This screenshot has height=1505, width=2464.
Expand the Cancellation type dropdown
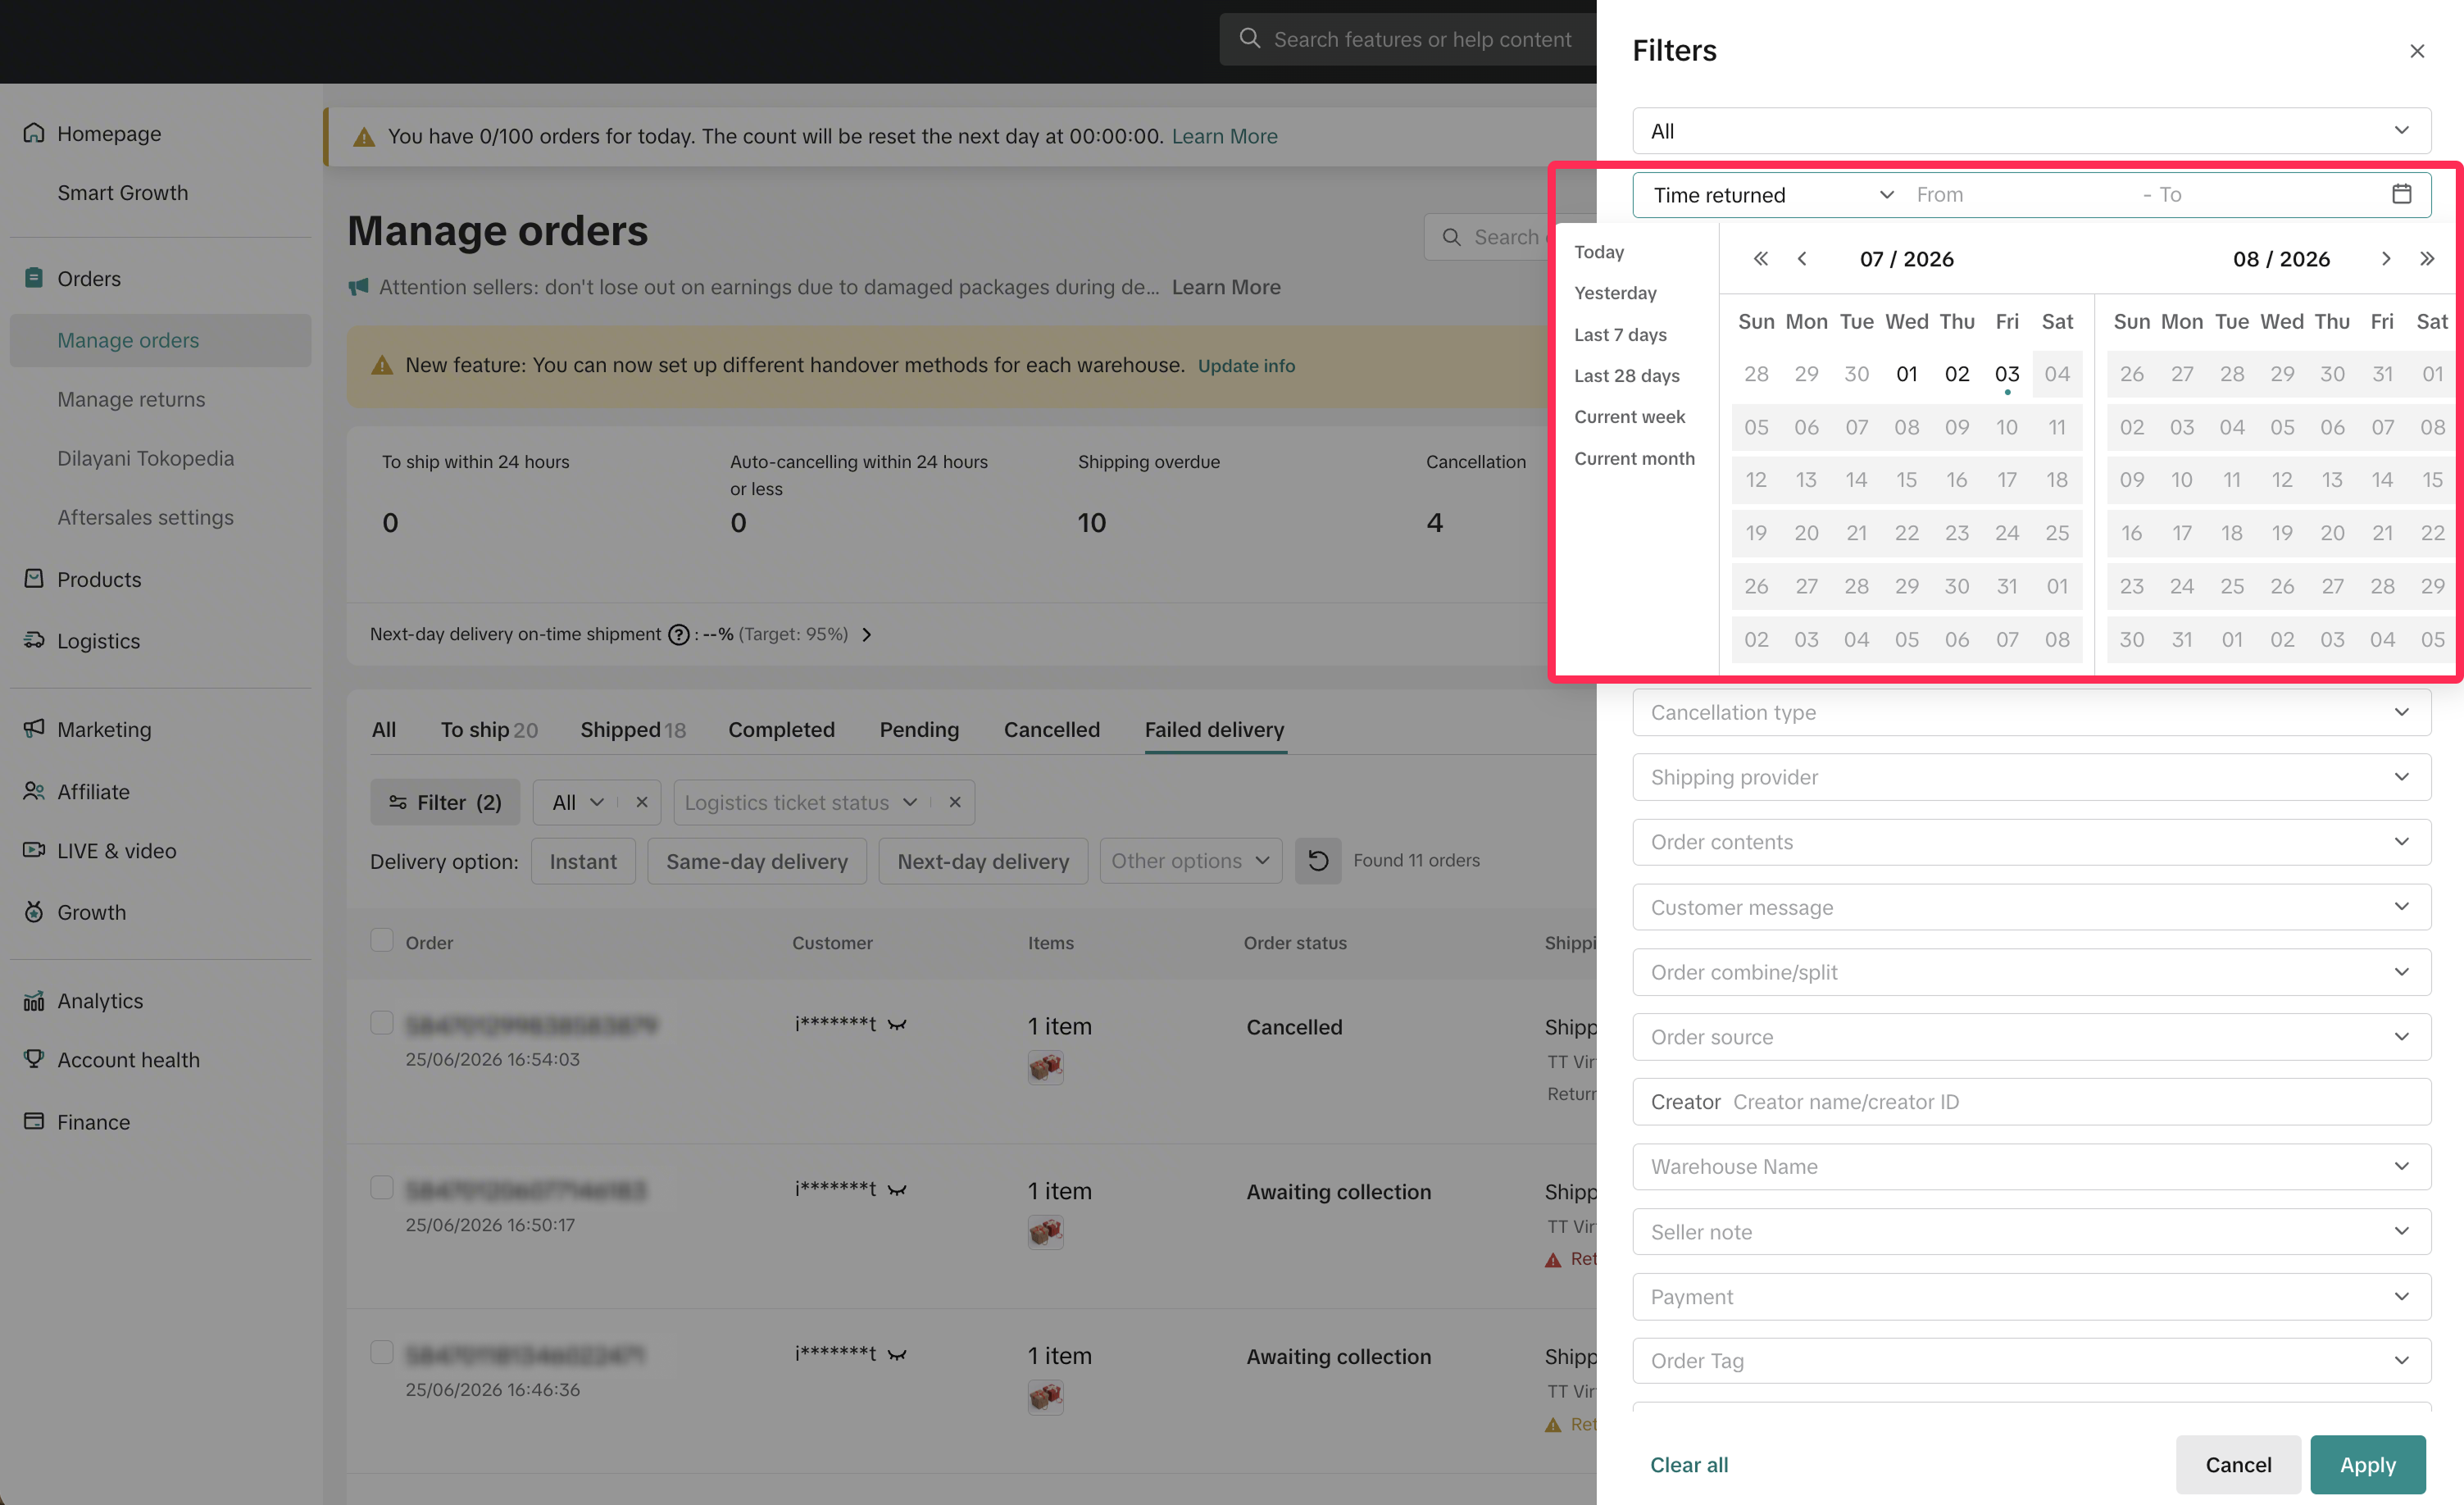(2031, 712)
